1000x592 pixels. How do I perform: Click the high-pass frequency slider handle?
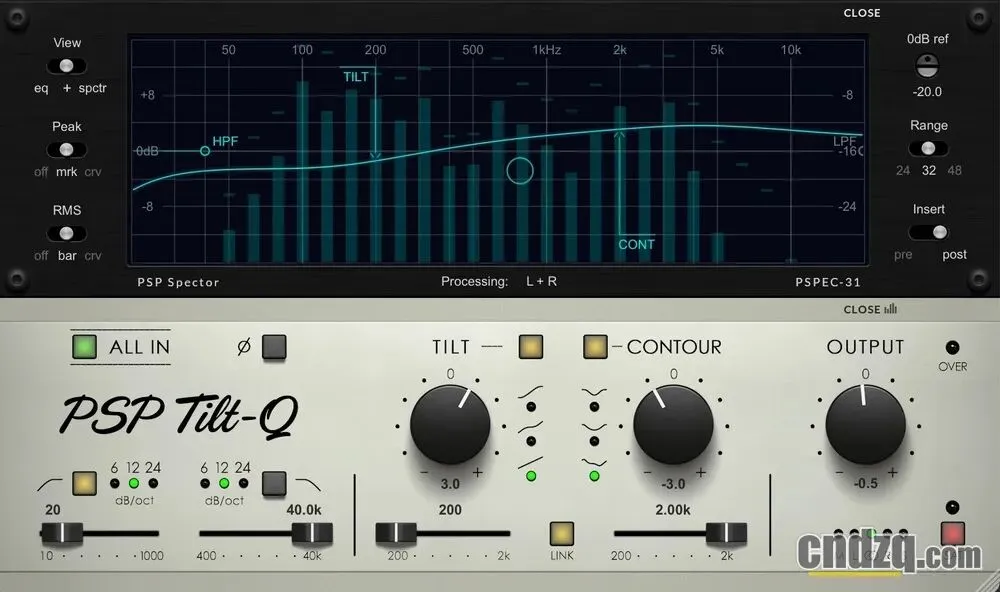coord(62,533)
